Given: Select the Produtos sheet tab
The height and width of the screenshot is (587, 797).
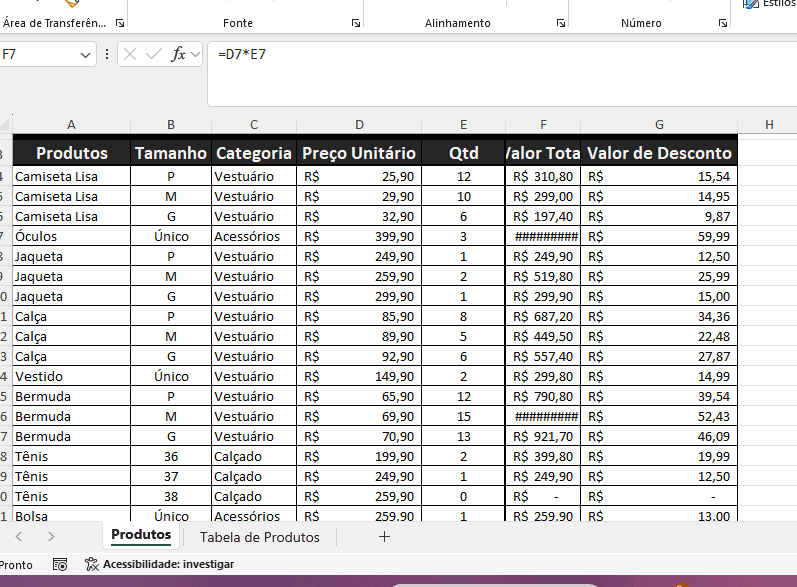Looking at the screenshot, I should 141,535.
